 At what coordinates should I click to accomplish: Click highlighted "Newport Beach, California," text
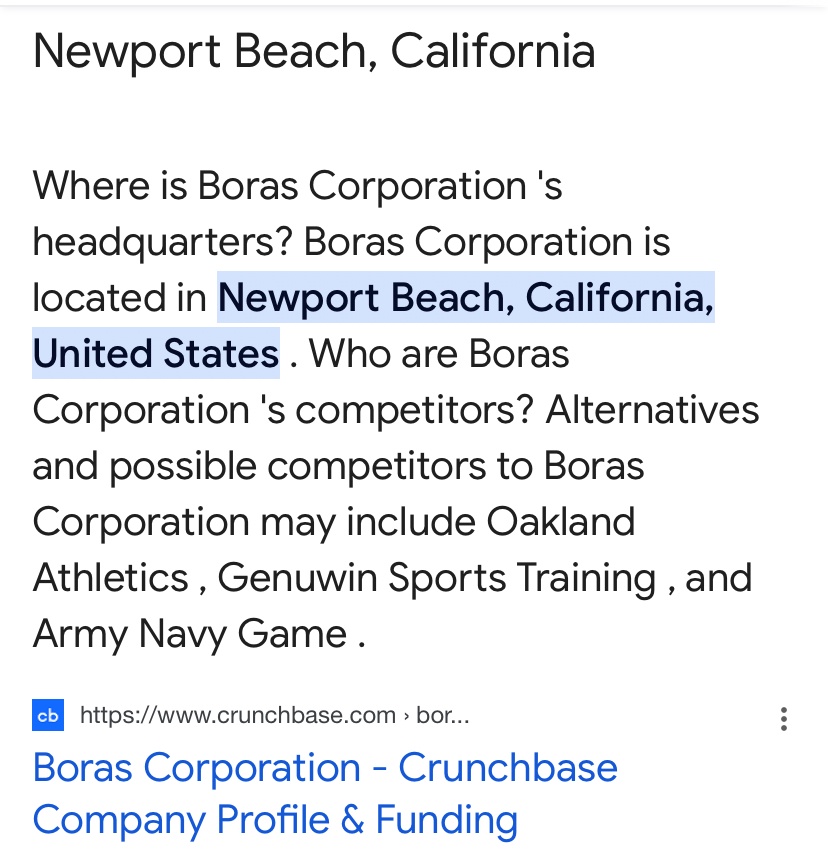pos(466,298)
